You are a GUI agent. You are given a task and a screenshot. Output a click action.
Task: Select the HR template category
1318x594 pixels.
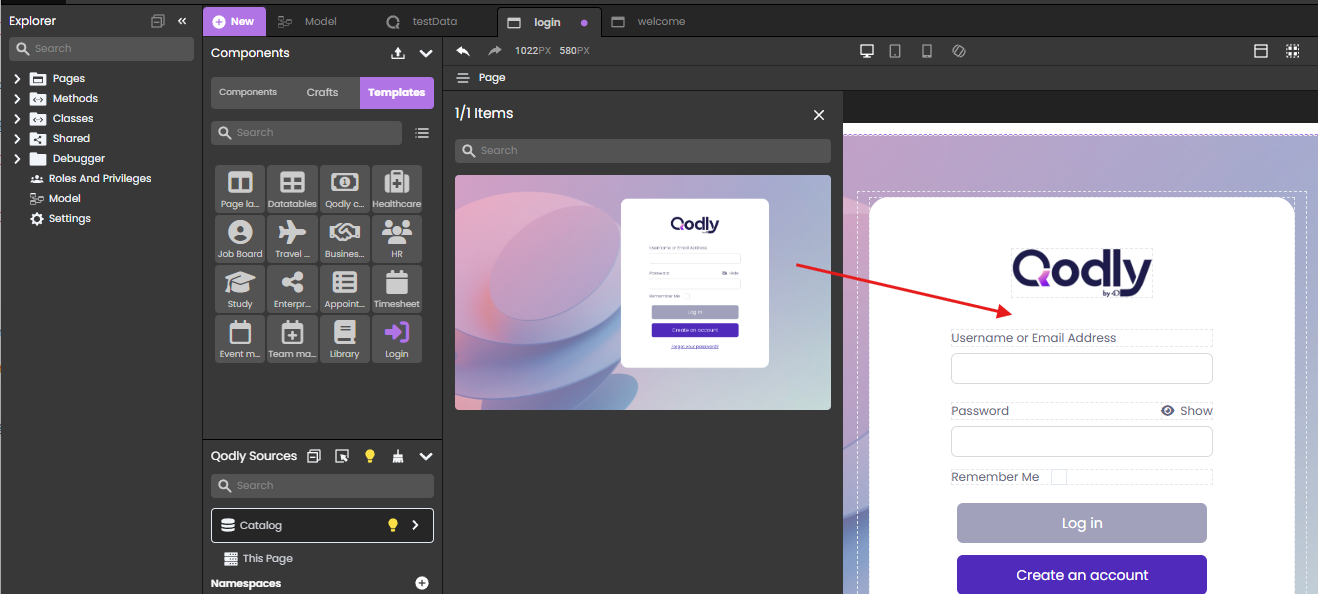(397, 239)
